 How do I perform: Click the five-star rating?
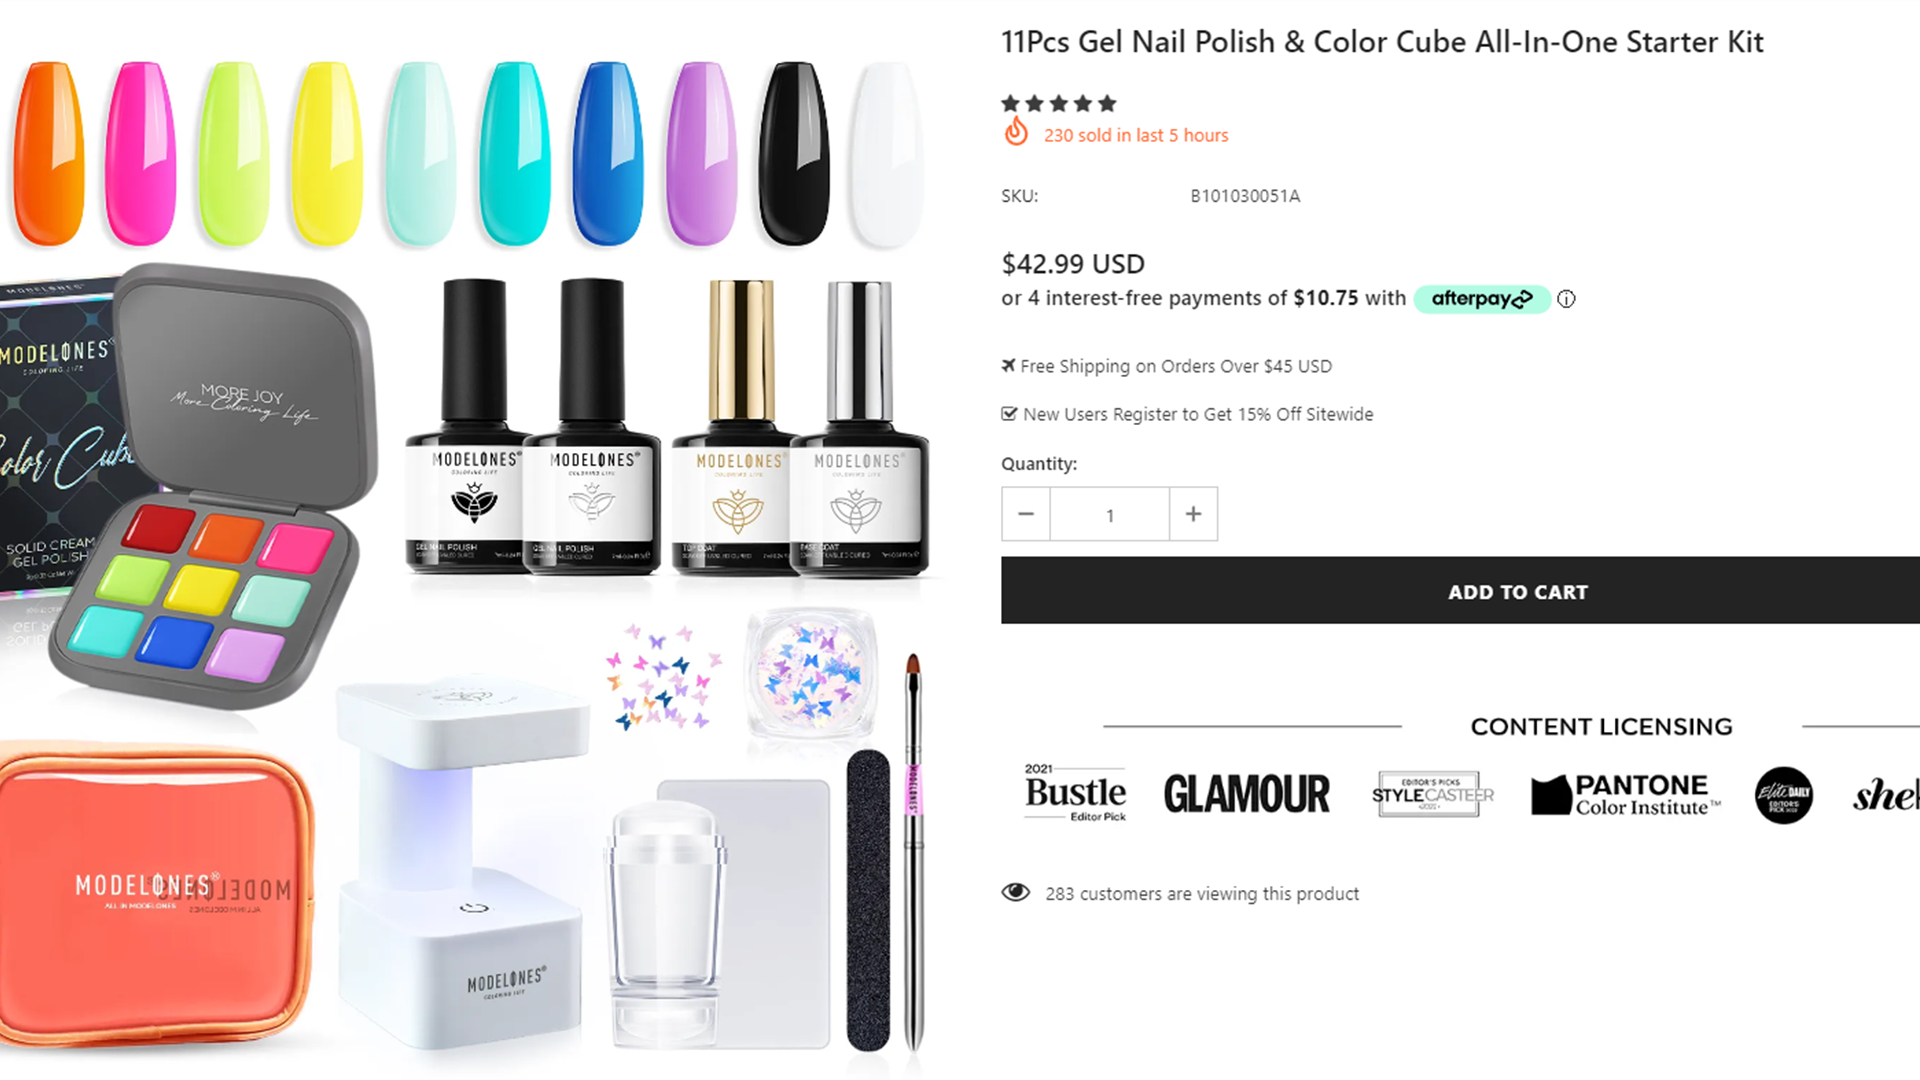coord(1059,103)
